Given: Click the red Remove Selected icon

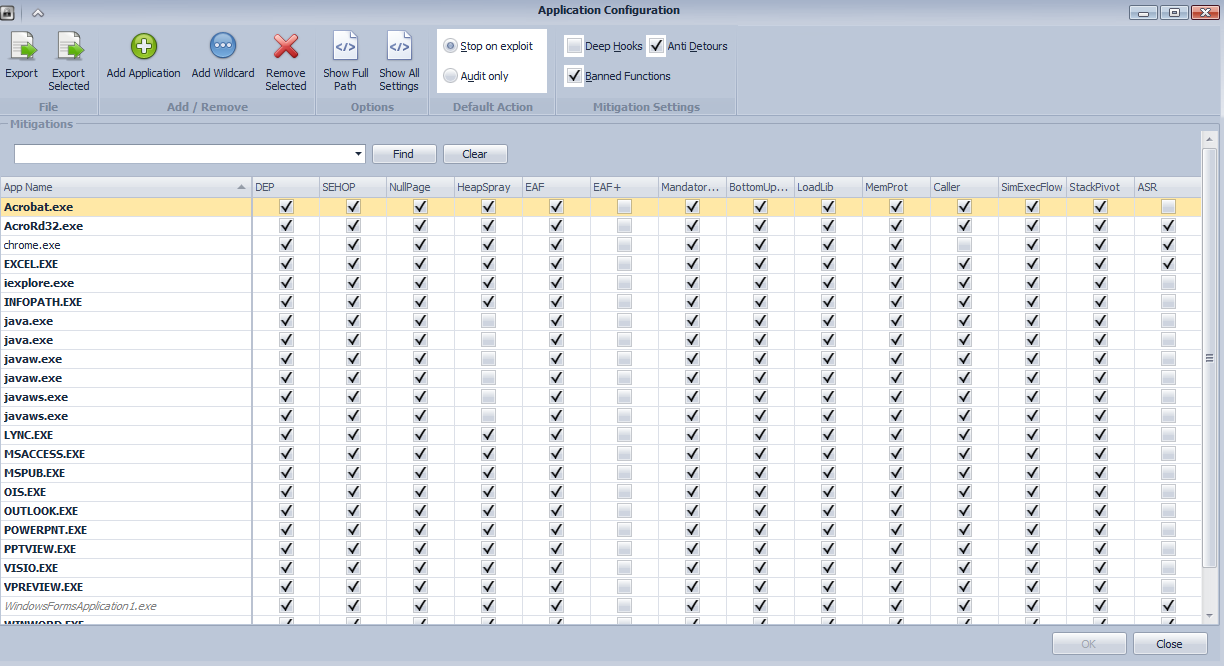Looking at the screenshot, I should click(x=286, y=46).
